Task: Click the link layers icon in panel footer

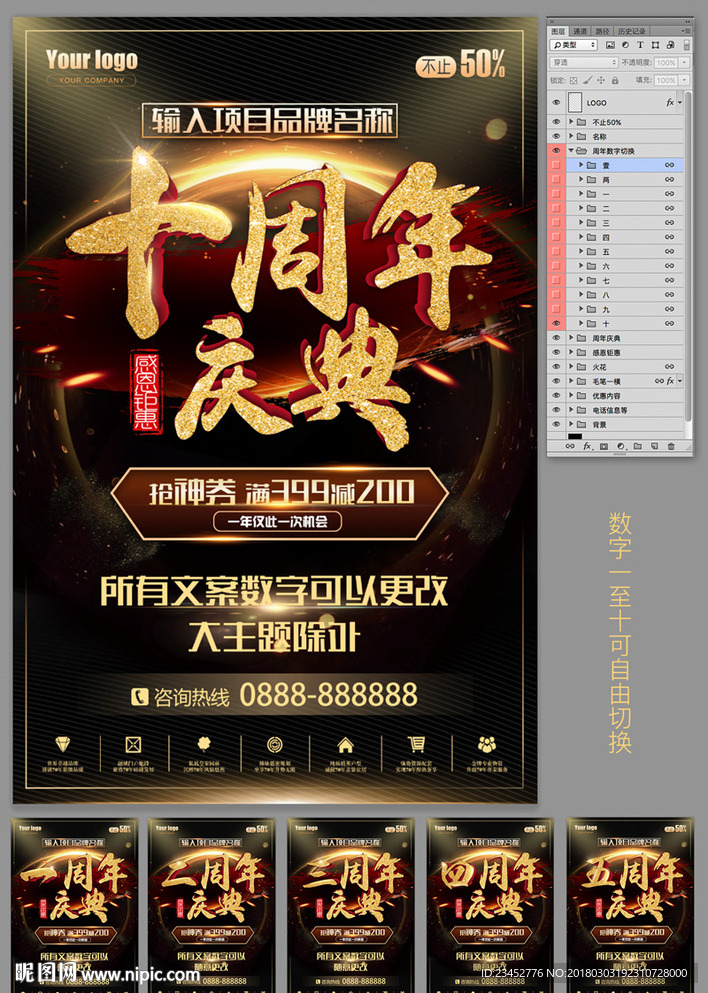Action: click(570, 446)
